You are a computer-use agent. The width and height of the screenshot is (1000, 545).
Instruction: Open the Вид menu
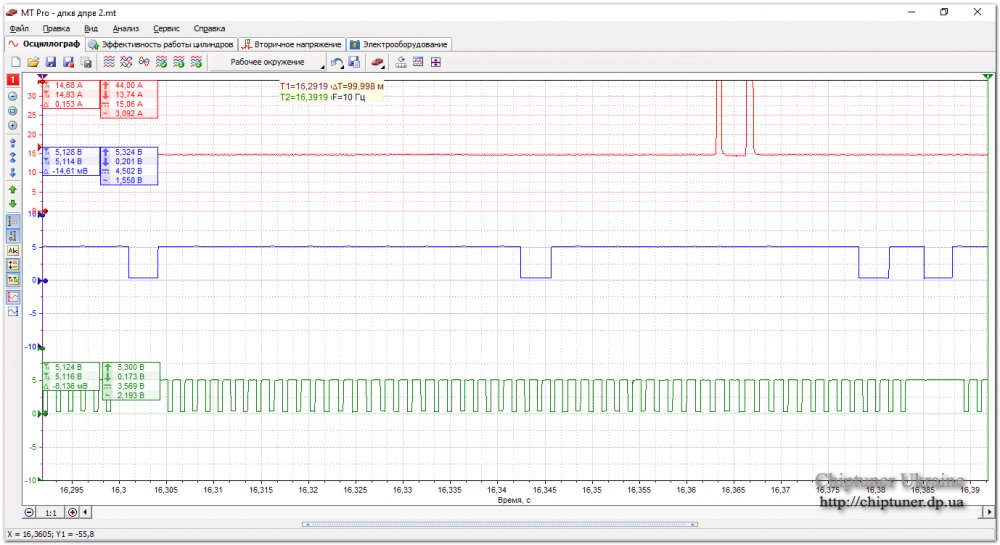[x=91, y=29]
